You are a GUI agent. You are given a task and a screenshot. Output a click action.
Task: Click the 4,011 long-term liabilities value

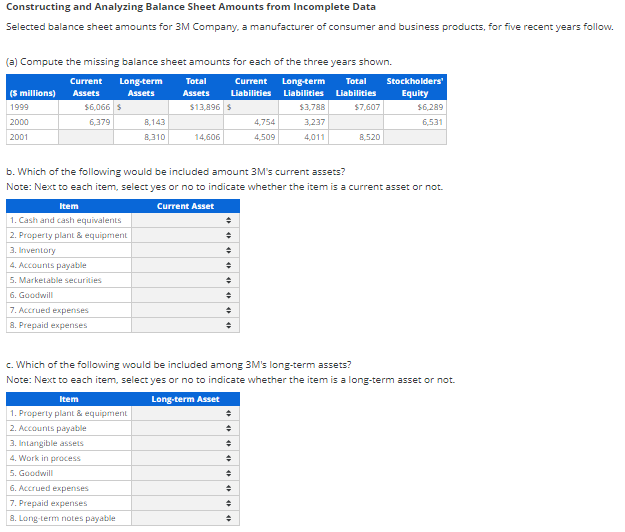314,137
